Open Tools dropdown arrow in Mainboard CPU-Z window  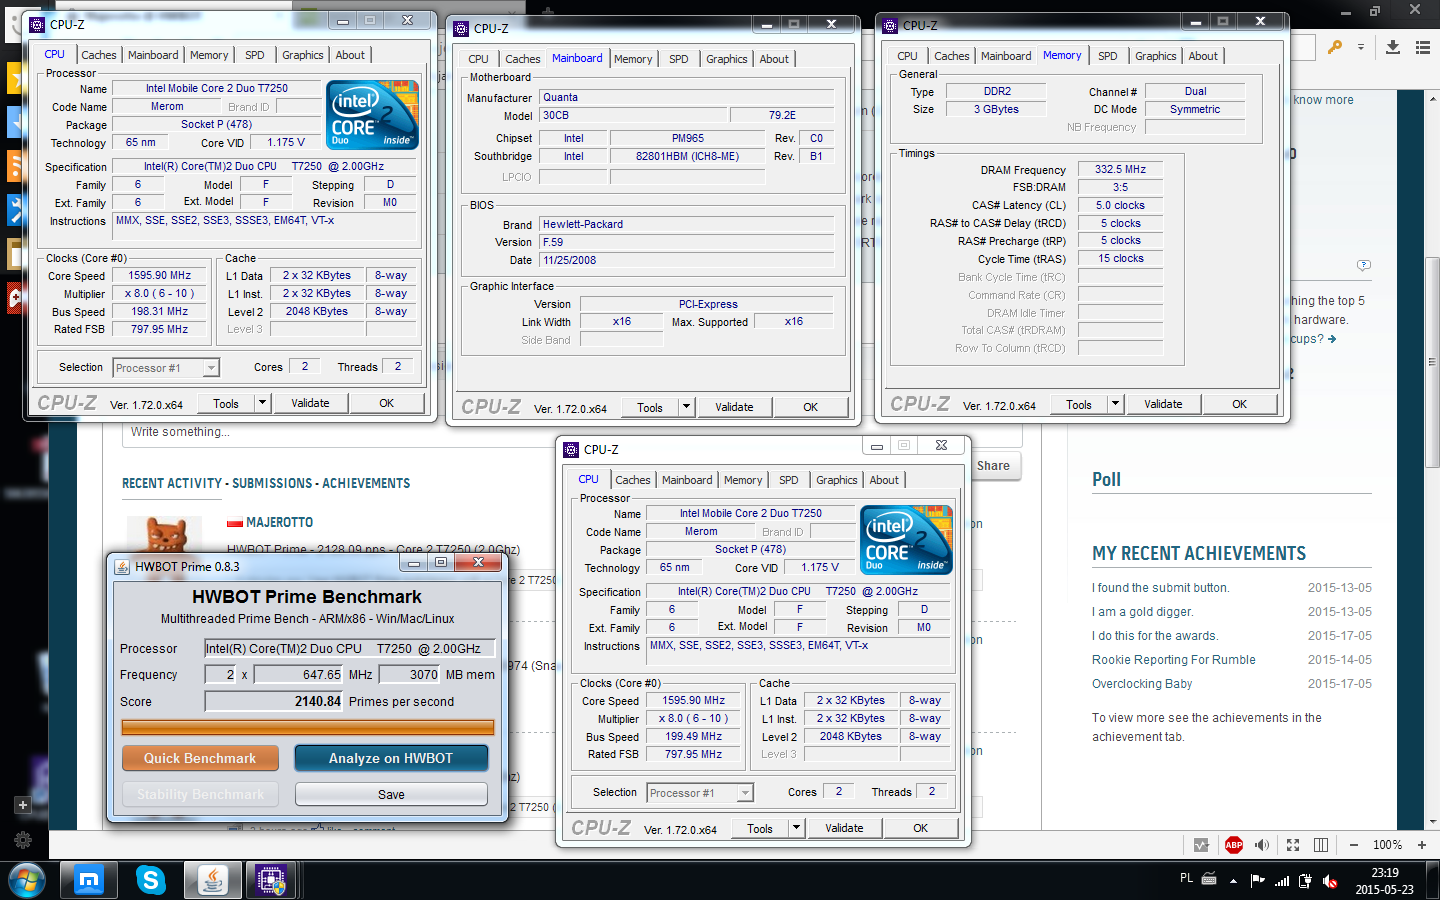(686, 407)
